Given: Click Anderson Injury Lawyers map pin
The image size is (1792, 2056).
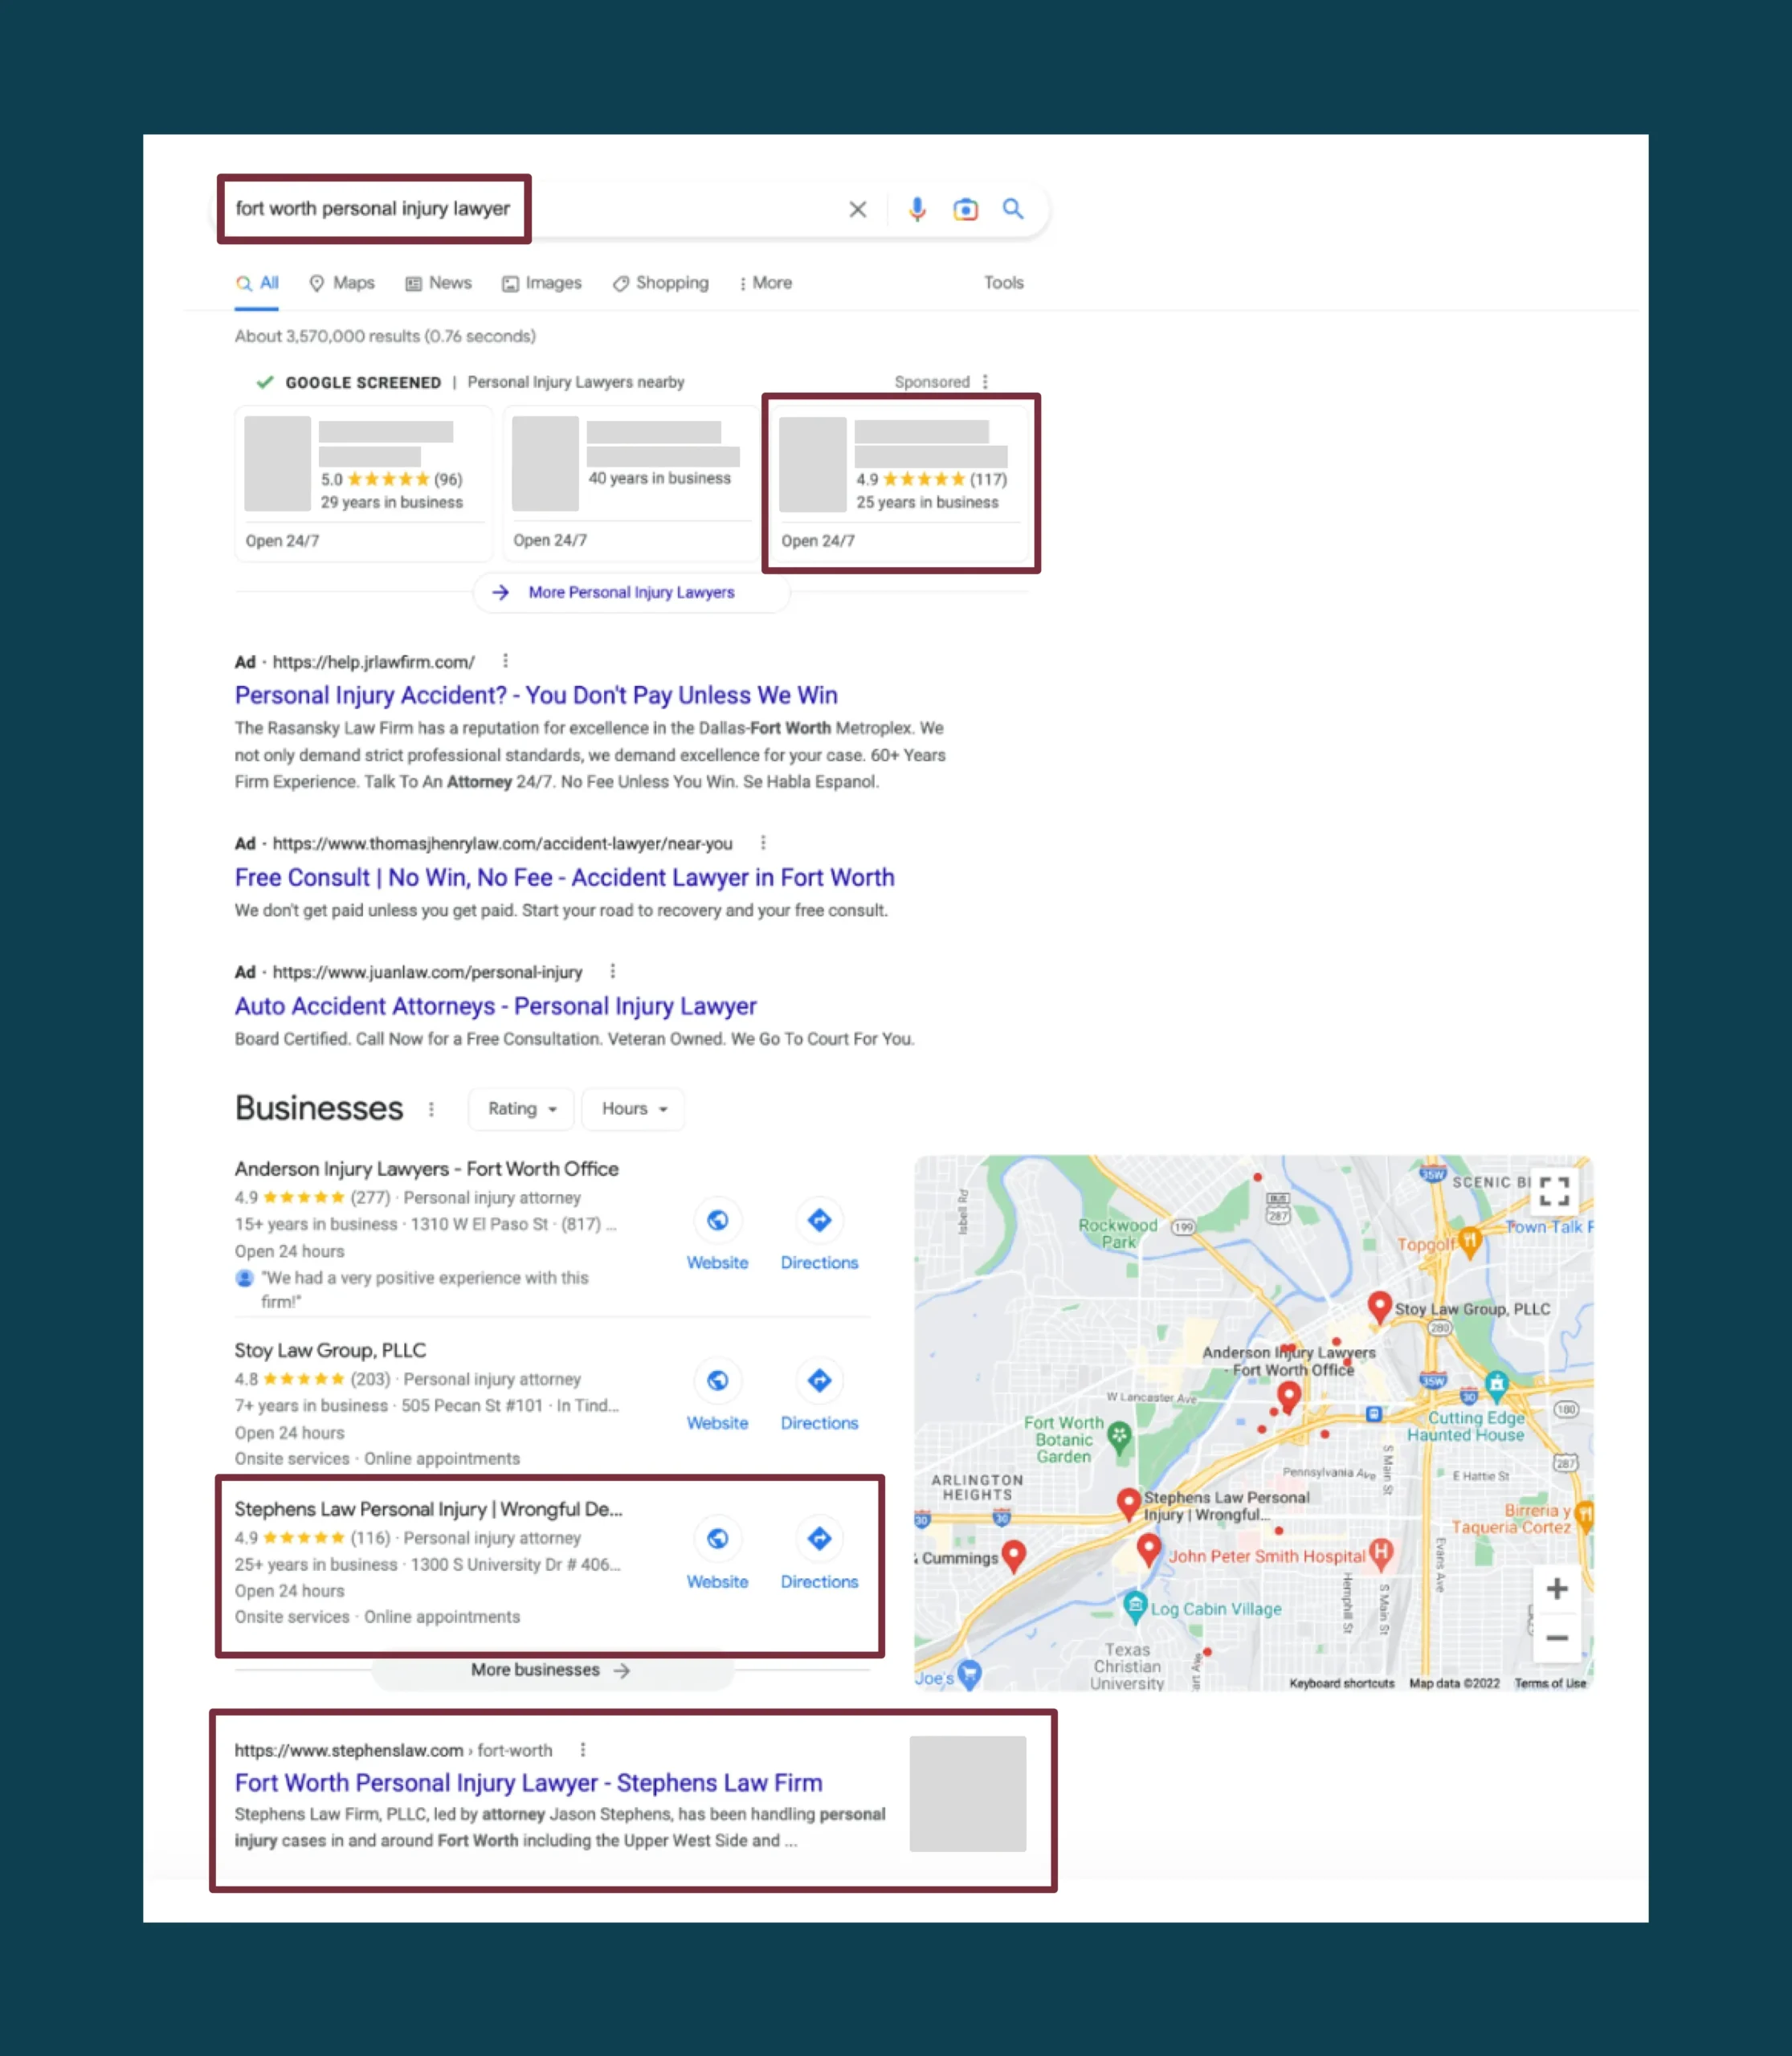Looking at the screenshot, I should click(1289, 1395).
